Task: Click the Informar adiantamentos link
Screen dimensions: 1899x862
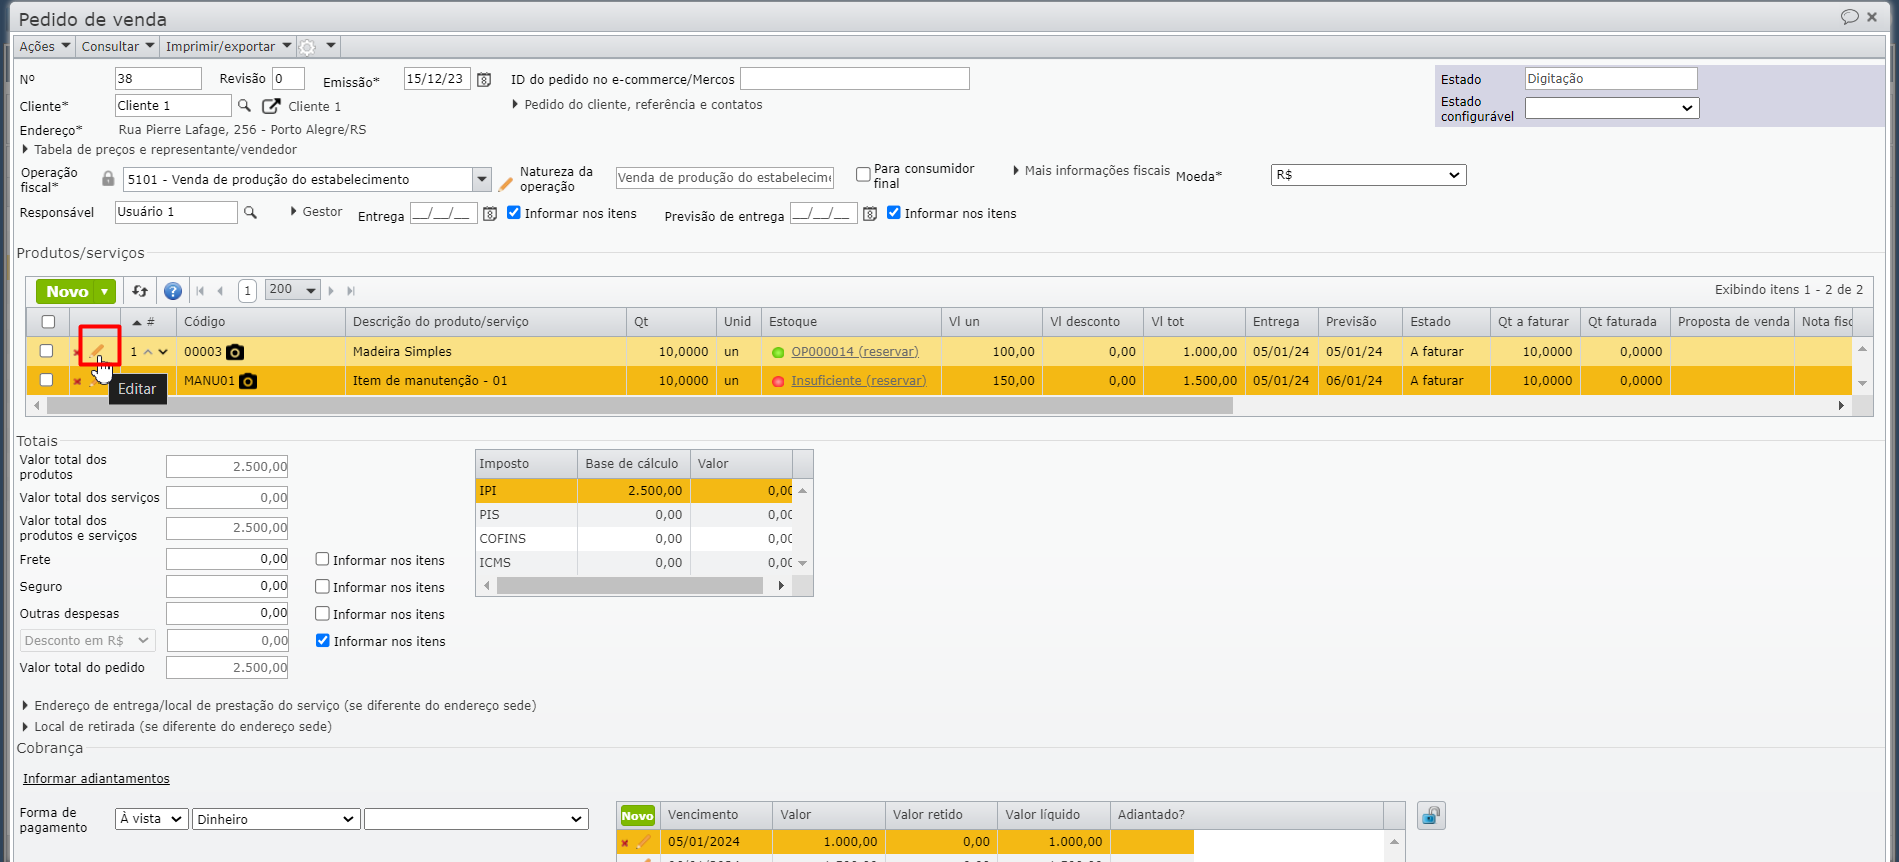Action: point(96,778)
